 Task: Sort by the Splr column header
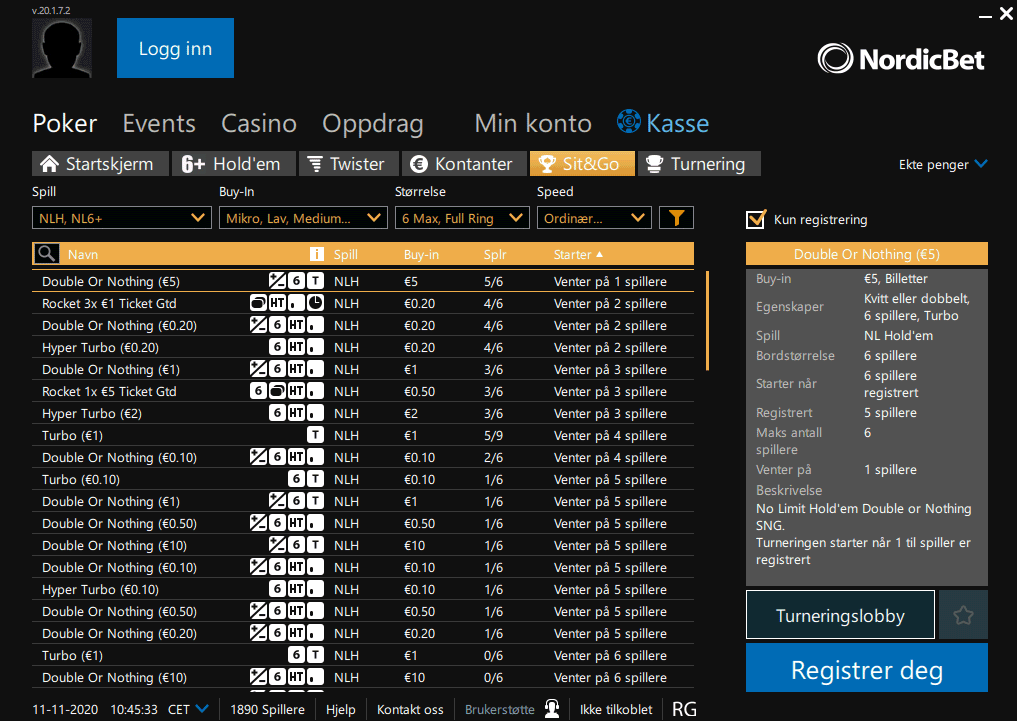(495, 254)
